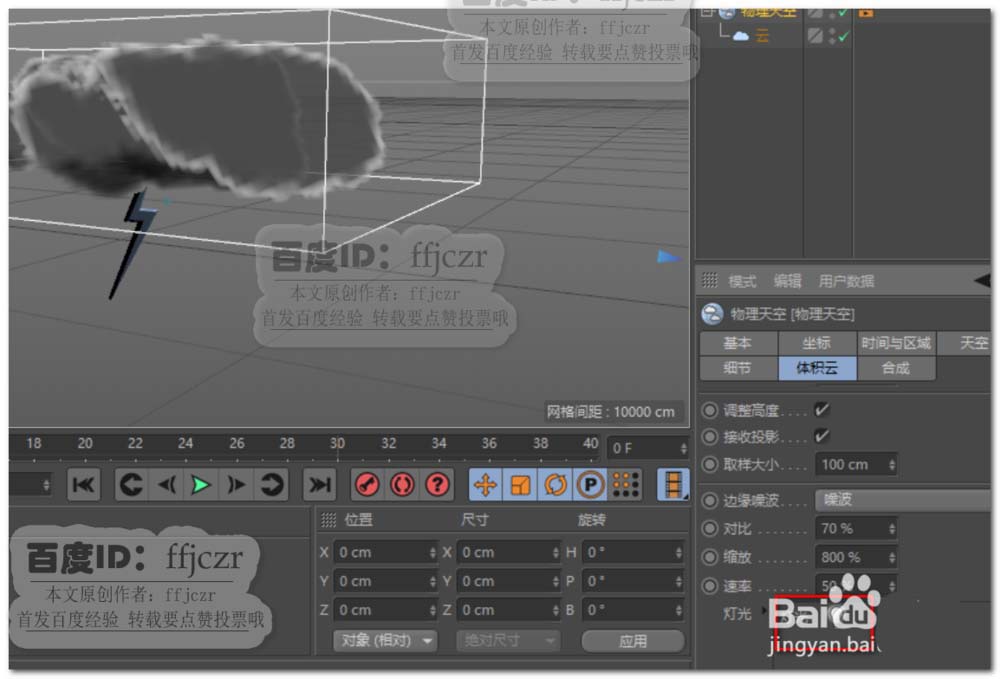Toggle the keyframe circle beside 取样大小
The width and height of the screenshot is (1000, 679).
click(x=709, y=464)
